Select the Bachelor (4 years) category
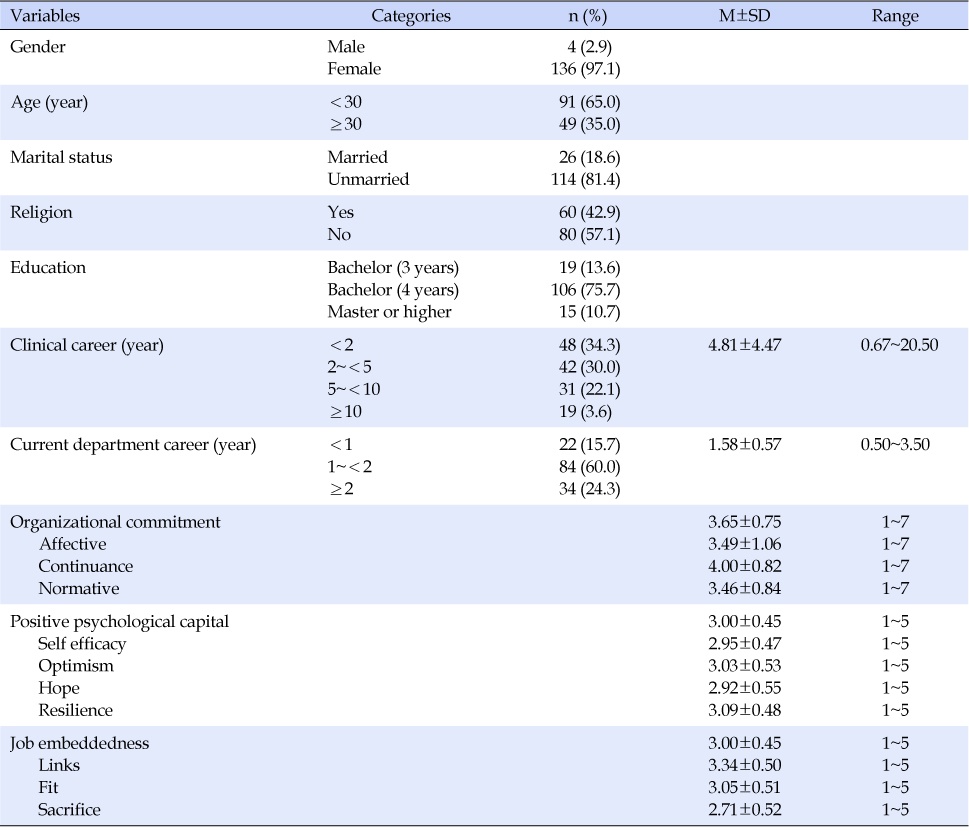The width and height of the screenshot is (969, 831). click(393, 290)
